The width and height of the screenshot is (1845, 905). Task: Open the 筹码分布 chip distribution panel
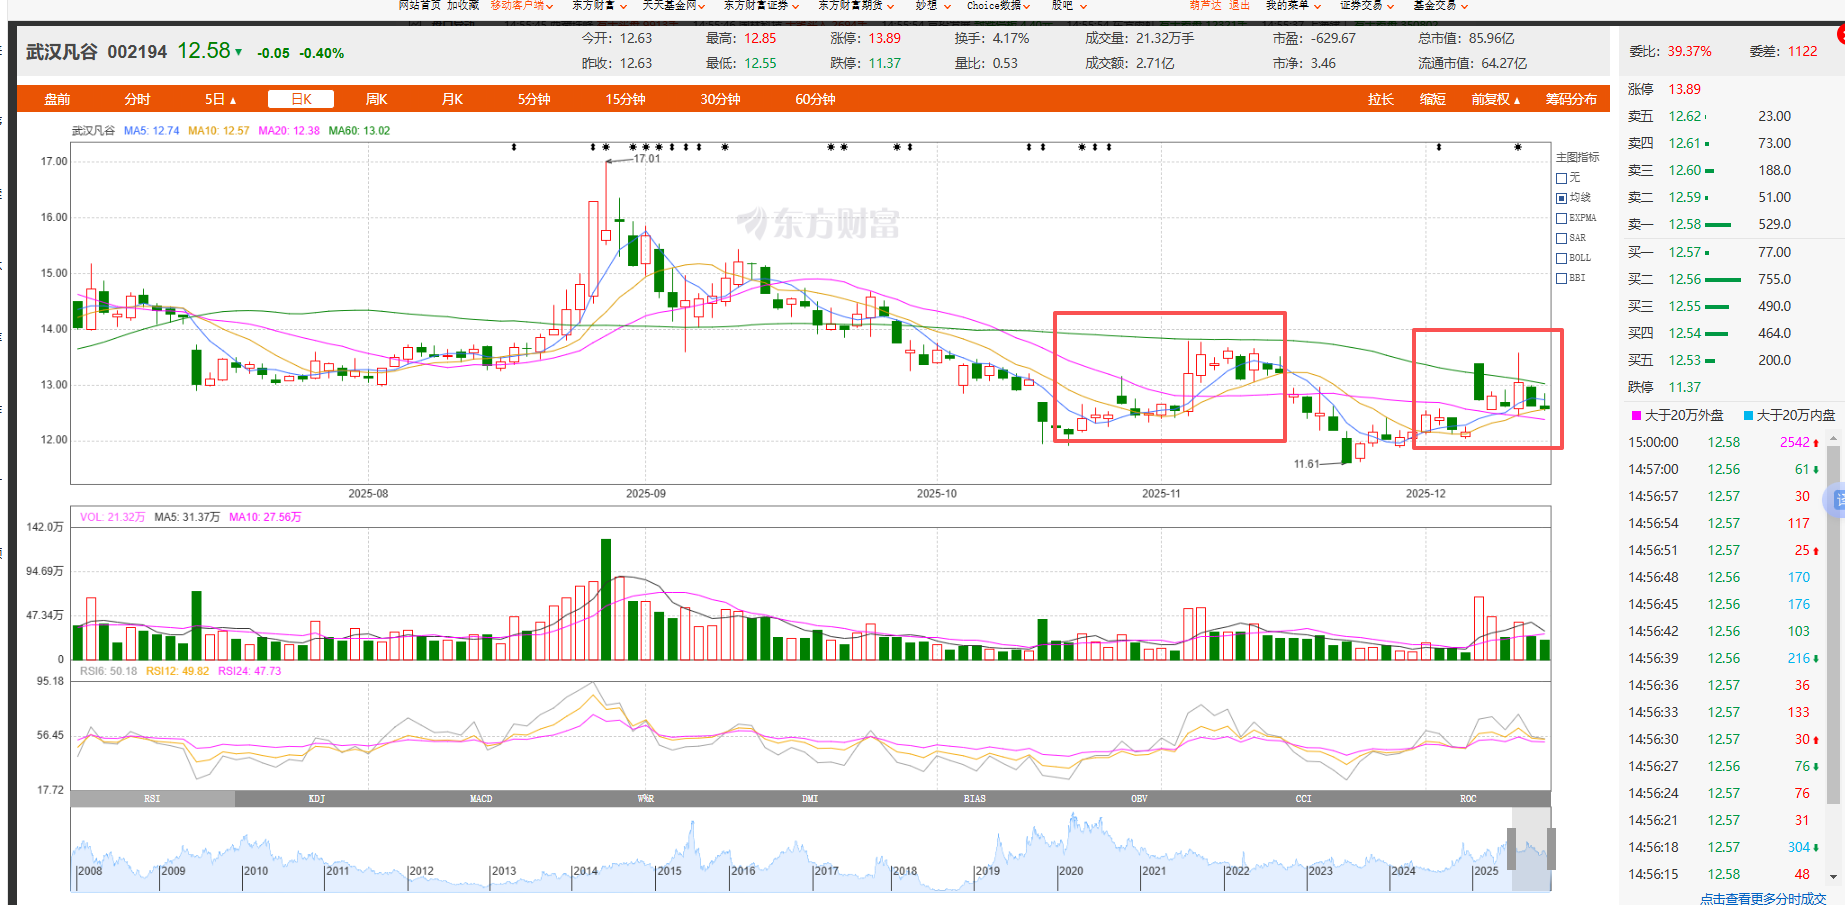1571,99
